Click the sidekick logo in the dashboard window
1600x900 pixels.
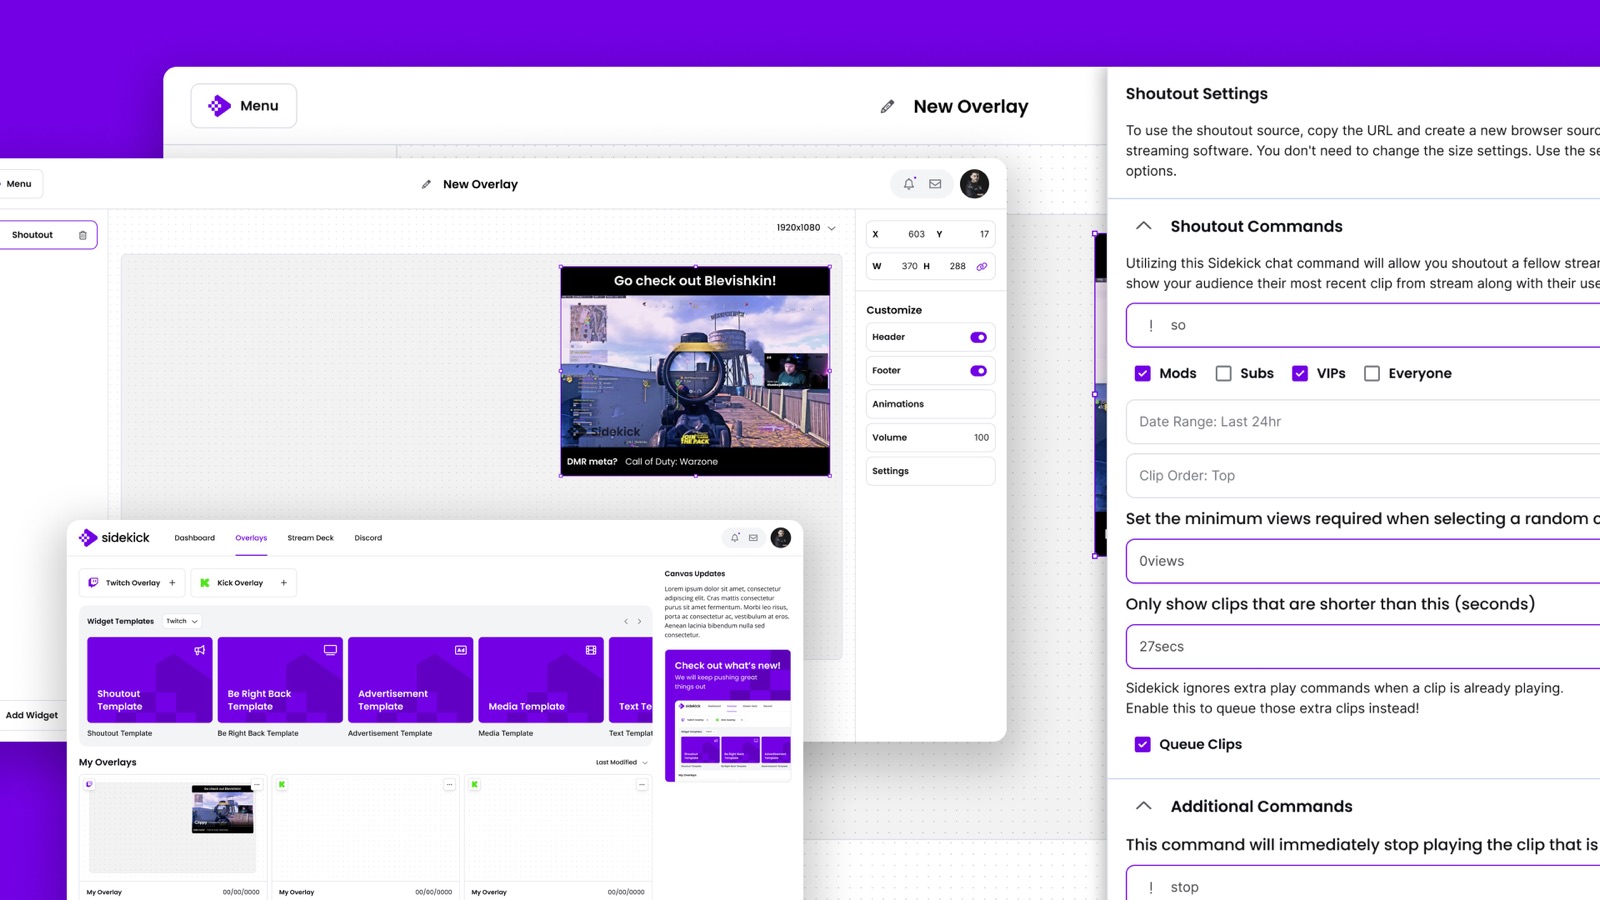pos(114,538)
